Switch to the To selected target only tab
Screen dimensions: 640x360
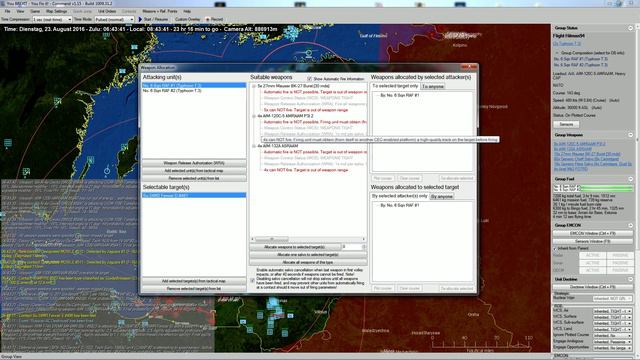395,86
